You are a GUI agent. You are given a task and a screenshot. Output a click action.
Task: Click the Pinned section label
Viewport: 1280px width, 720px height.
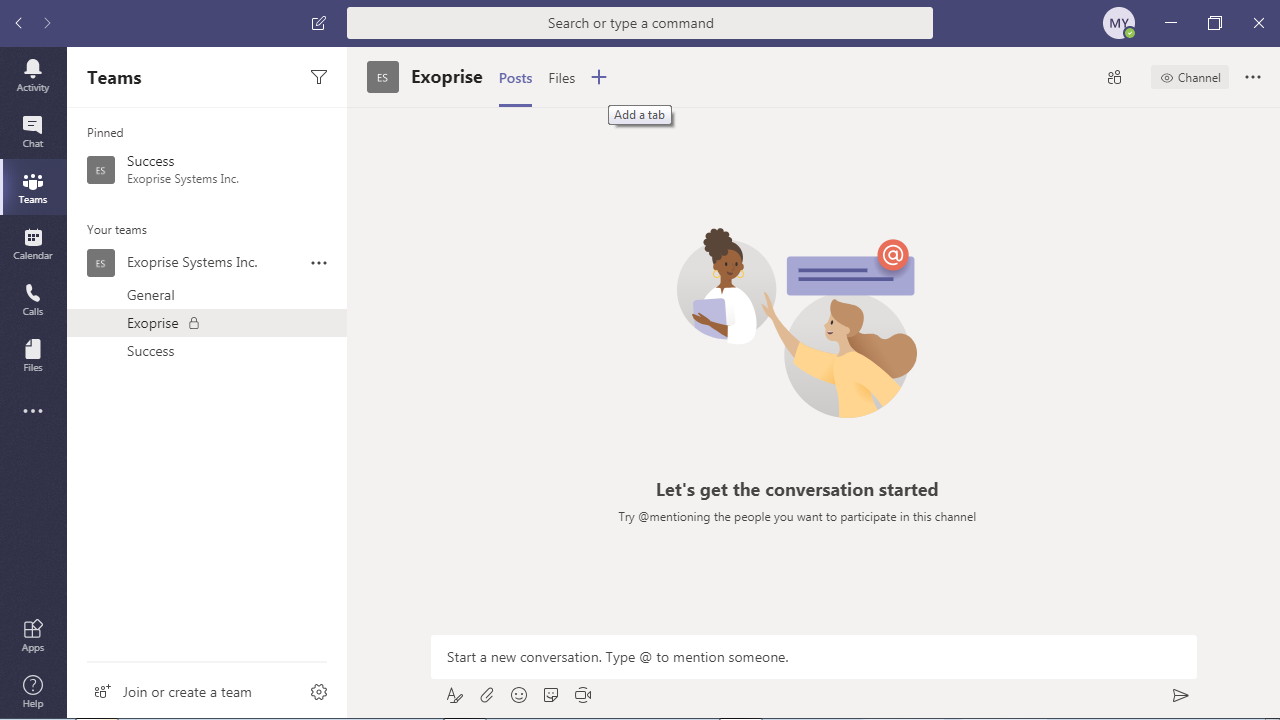[105, 133]
